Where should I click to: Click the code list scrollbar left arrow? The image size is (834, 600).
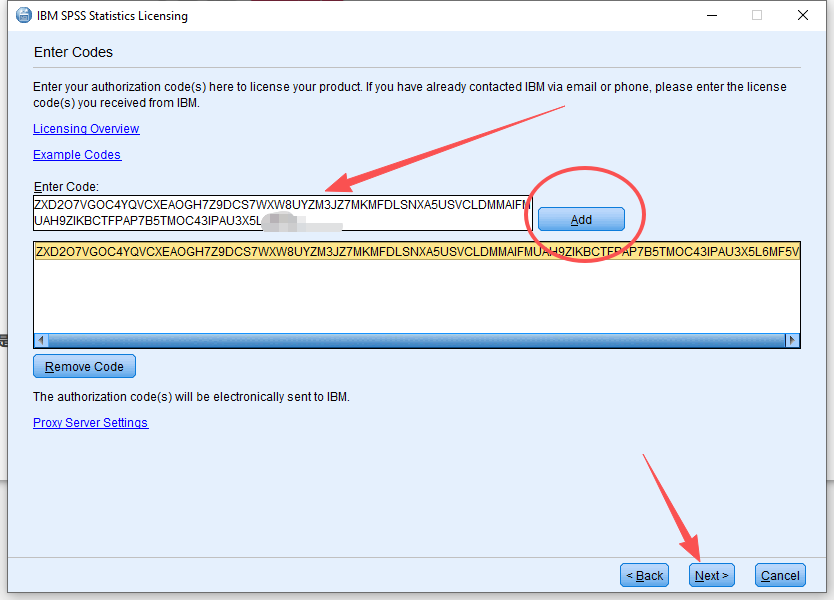[41, 340]
